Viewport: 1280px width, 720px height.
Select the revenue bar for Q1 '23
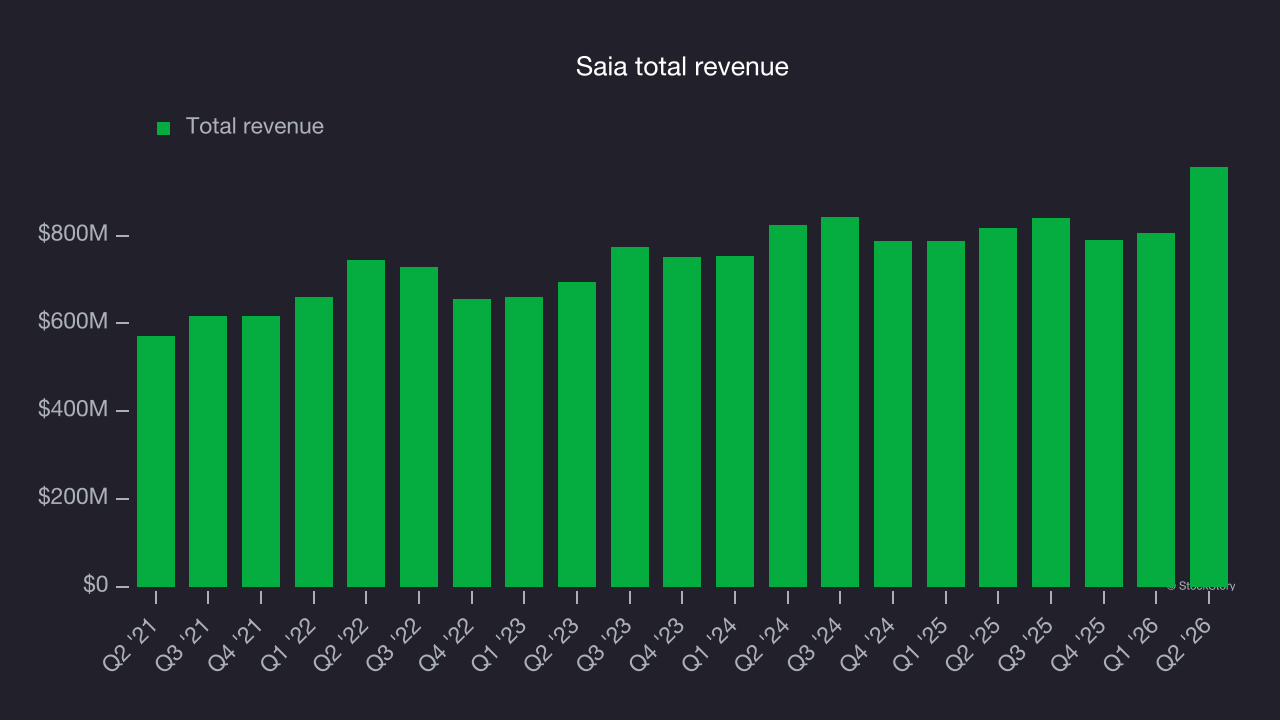[x=524, y=442]
